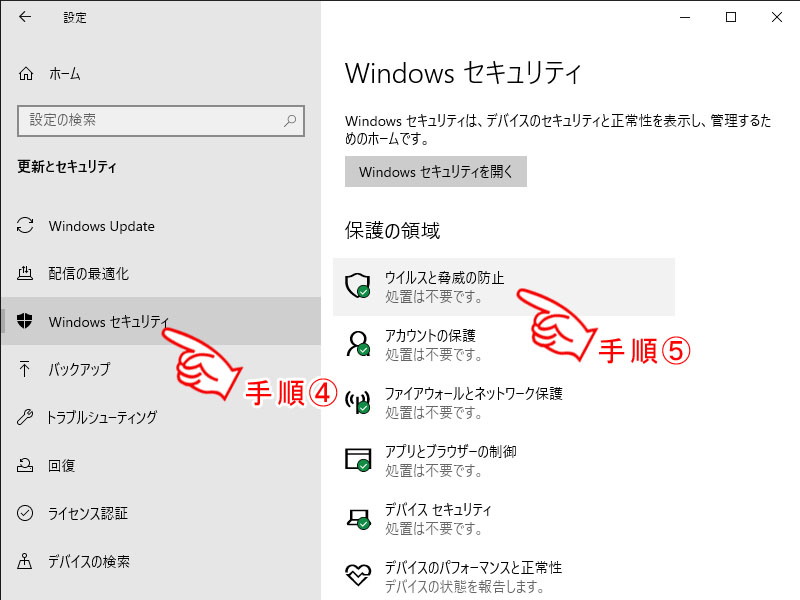Click the device health heart icon

pos(358,575)
